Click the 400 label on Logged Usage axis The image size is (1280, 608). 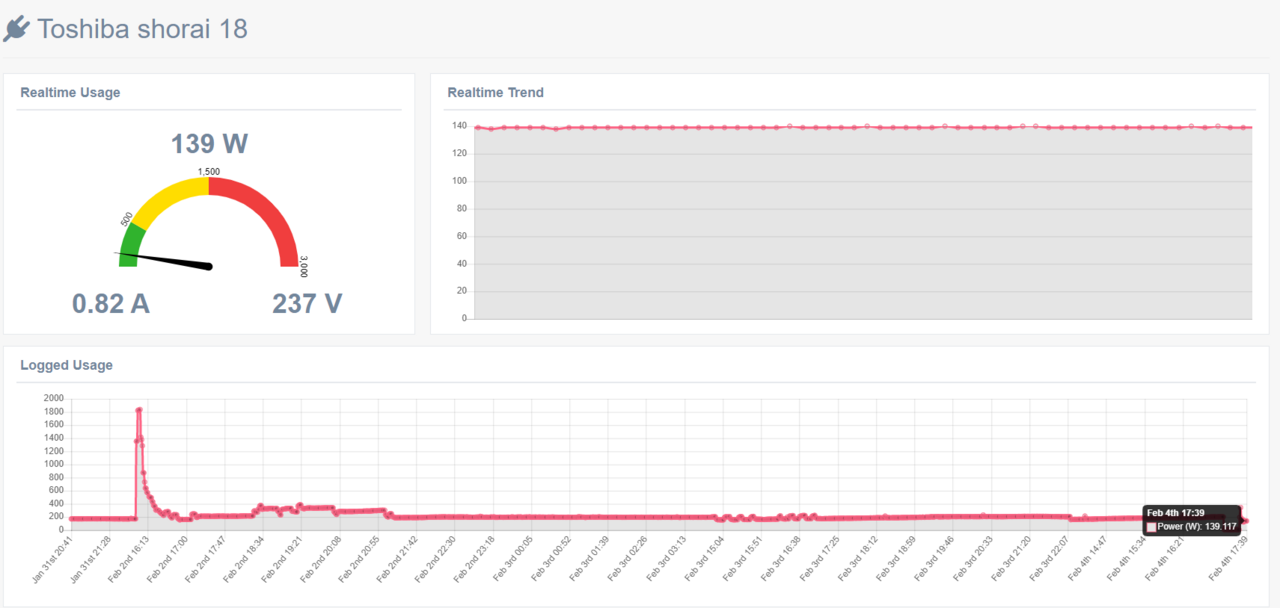pyautogui.click(x=57, y=503)
